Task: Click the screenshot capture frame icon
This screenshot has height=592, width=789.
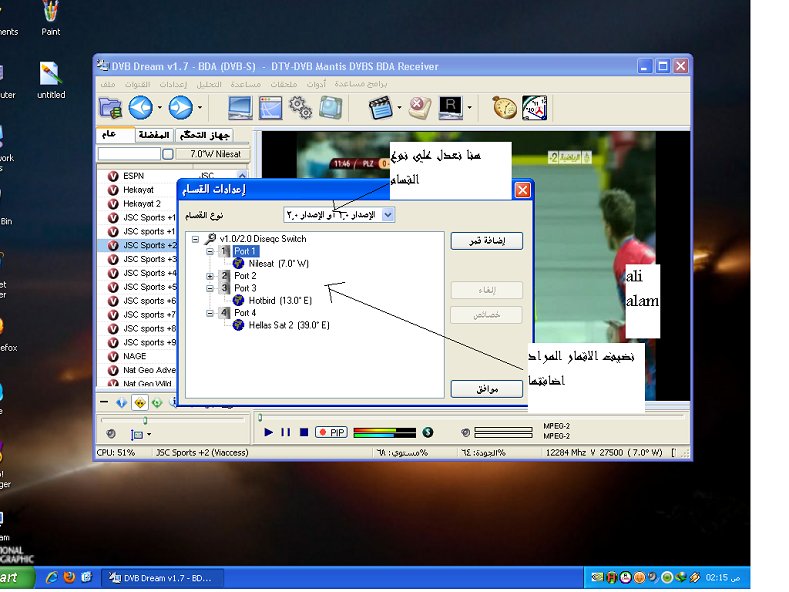Action: [x=330, y=108]
